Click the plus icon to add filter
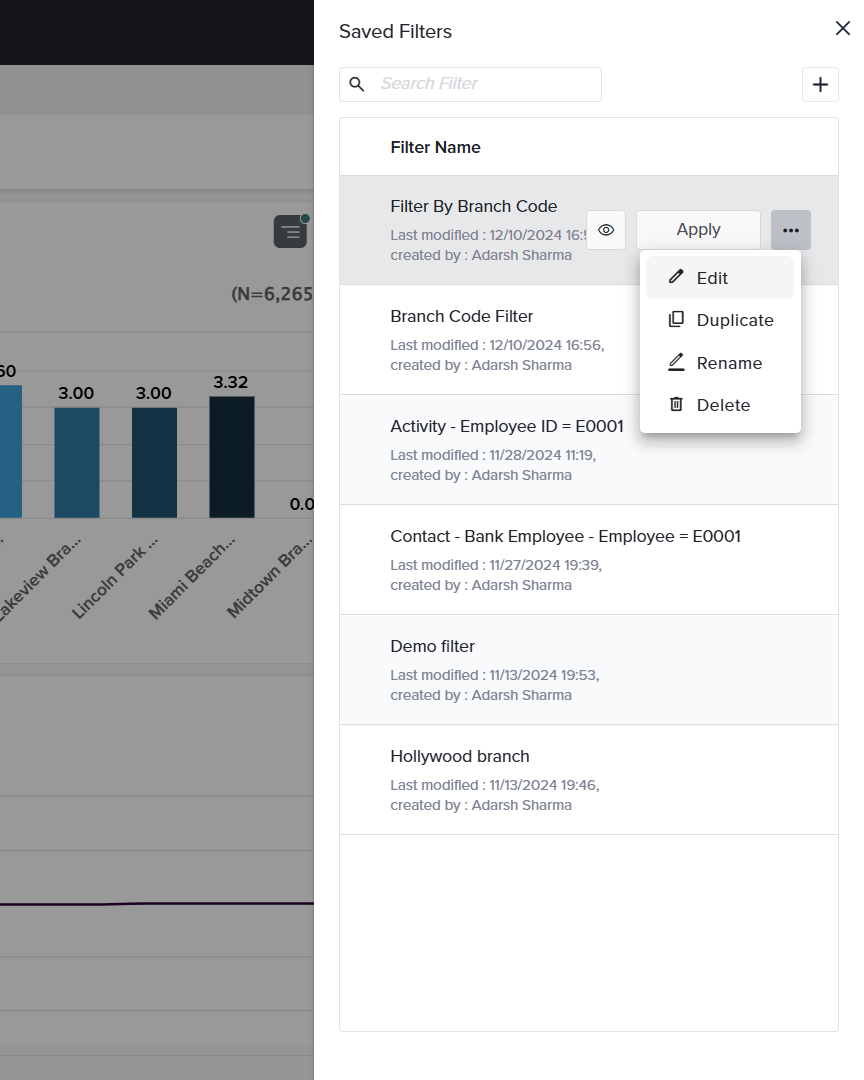The width and height of the screenshot is (864, 1080). (x=820, y=85)
